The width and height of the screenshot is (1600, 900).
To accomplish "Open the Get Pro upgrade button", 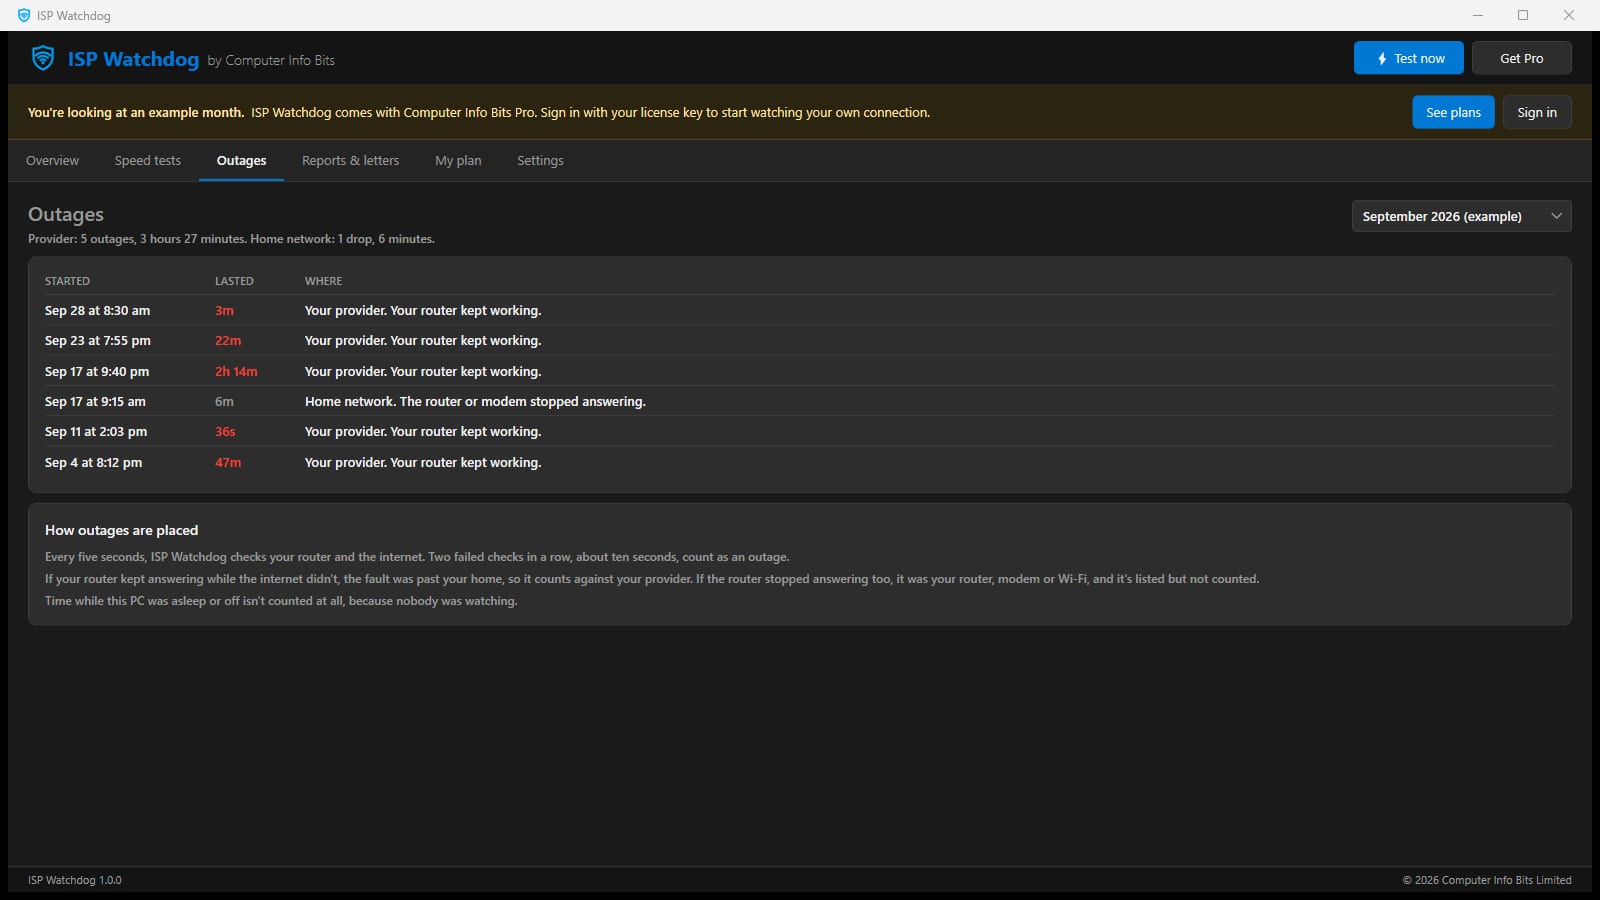I will coord(1521,58).
